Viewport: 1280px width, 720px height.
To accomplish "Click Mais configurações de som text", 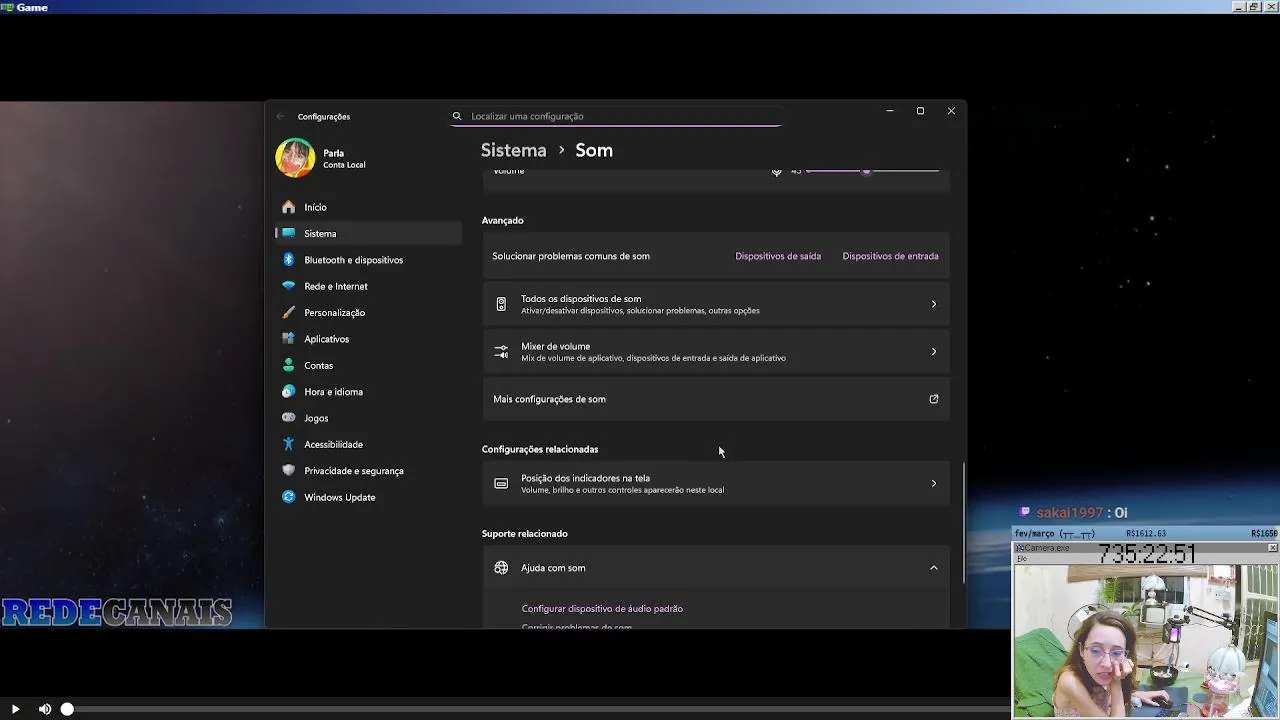I will [549, 399].
